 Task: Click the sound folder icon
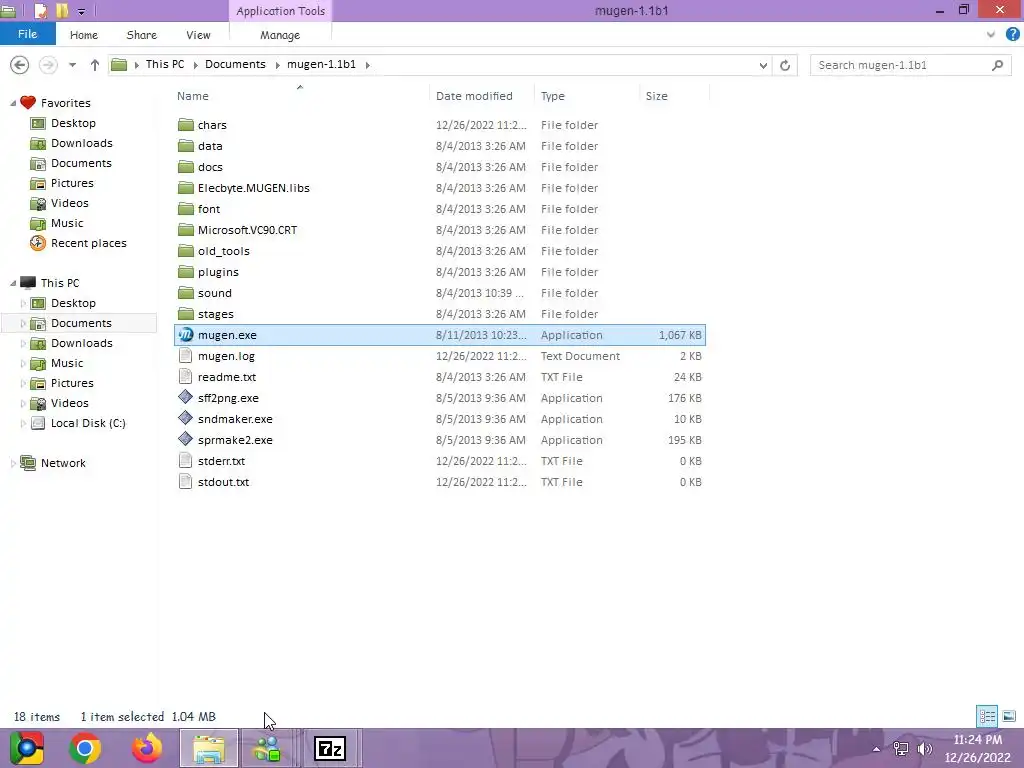[186, 293]
